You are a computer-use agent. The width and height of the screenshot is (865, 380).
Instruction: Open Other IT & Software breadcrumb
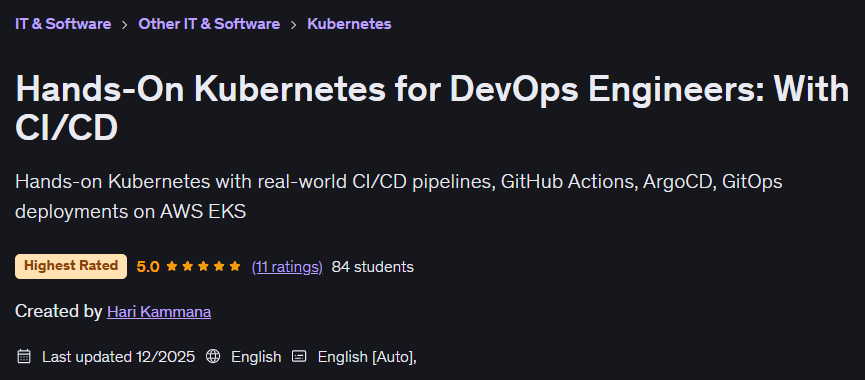tap(209, 24)
